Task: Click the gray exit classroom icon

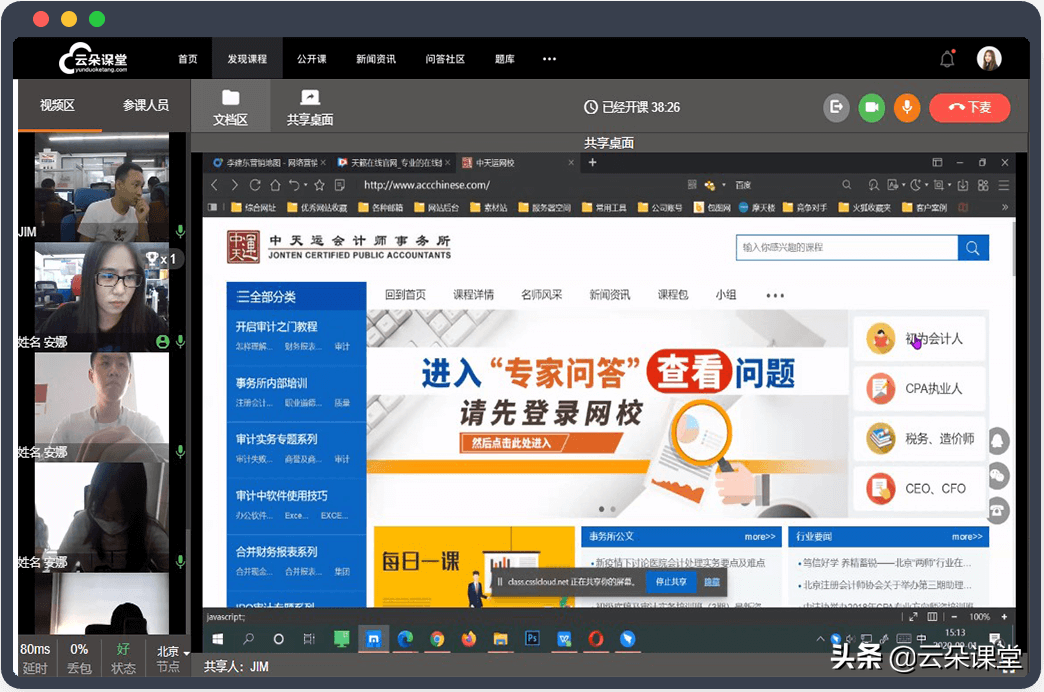Action: click(x=836, y=107)
